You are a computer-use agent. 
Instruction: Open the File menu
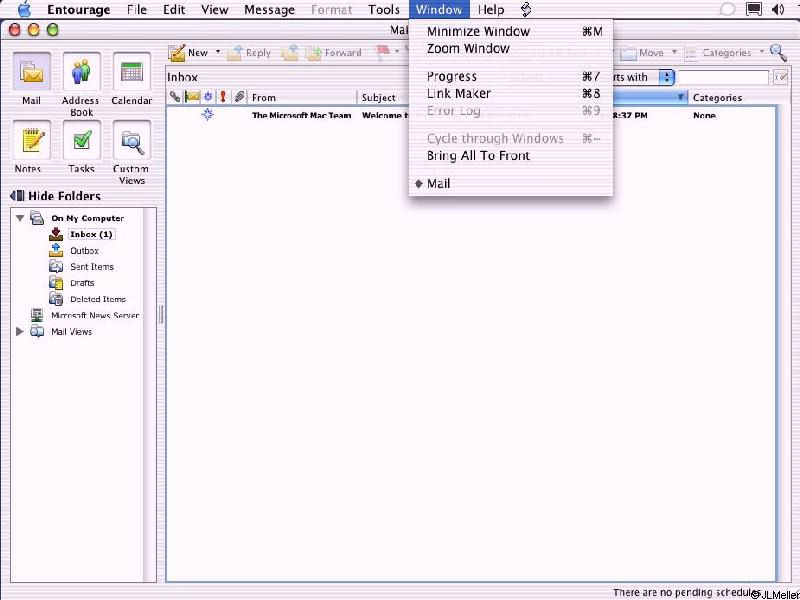(137, 9)
